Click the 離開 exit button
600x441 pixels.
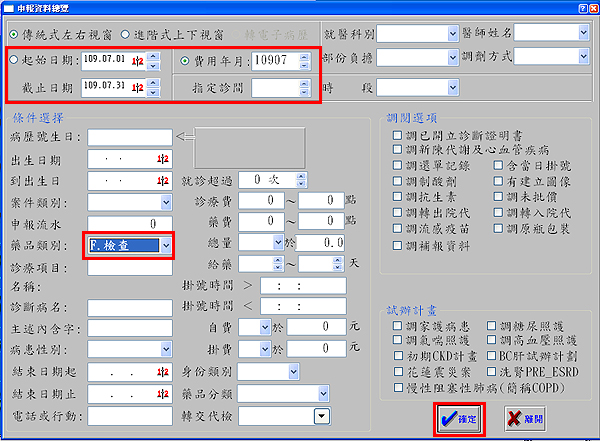(x=526, y=420)
